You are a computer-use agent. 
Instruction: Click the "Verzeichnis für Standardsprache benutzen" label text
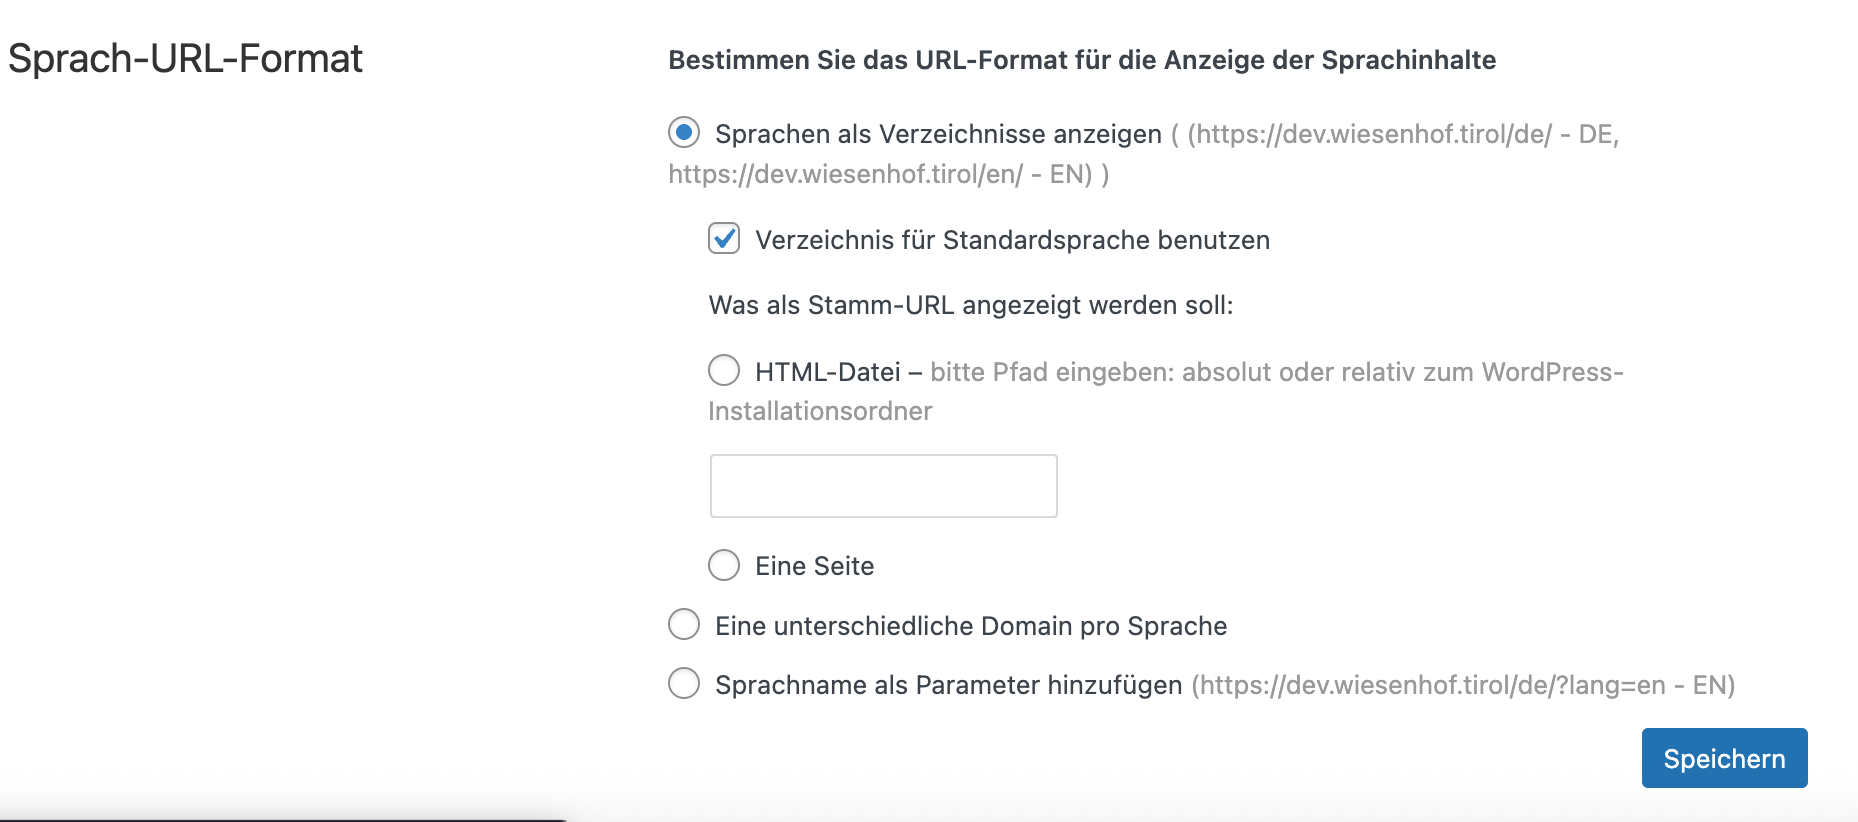coord(1012,240)
